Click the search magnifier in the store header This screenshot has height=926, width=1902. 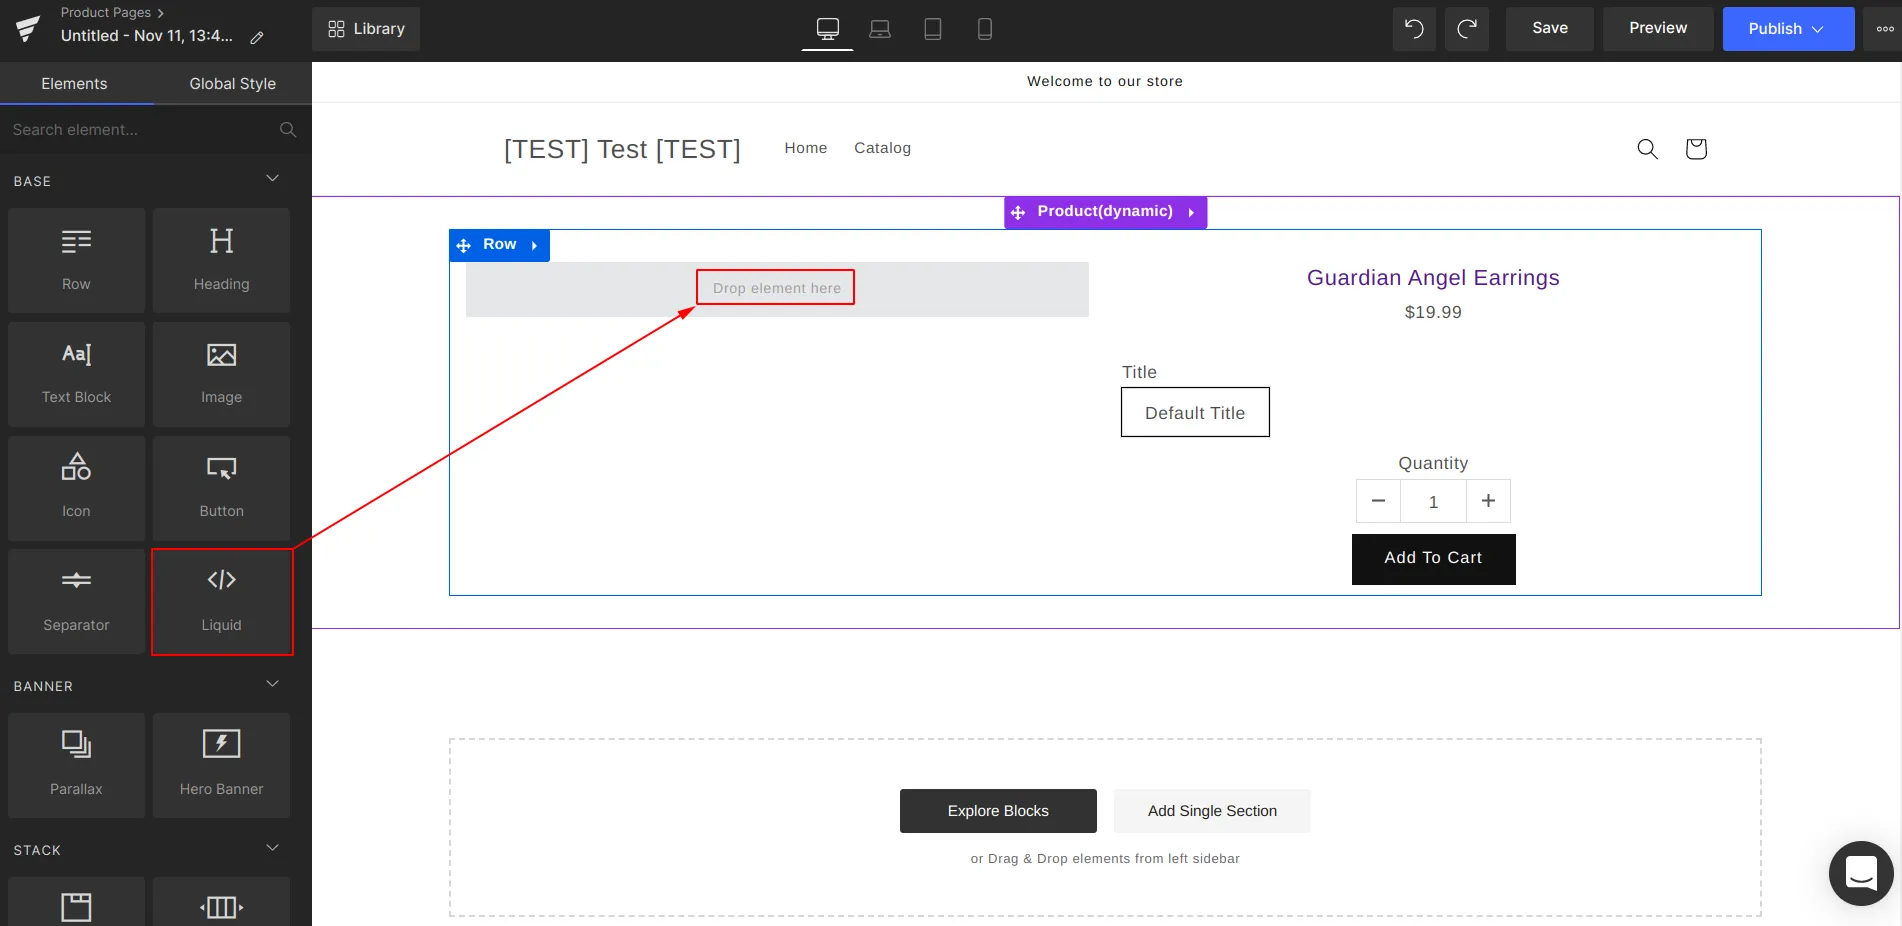[1647, 148]
